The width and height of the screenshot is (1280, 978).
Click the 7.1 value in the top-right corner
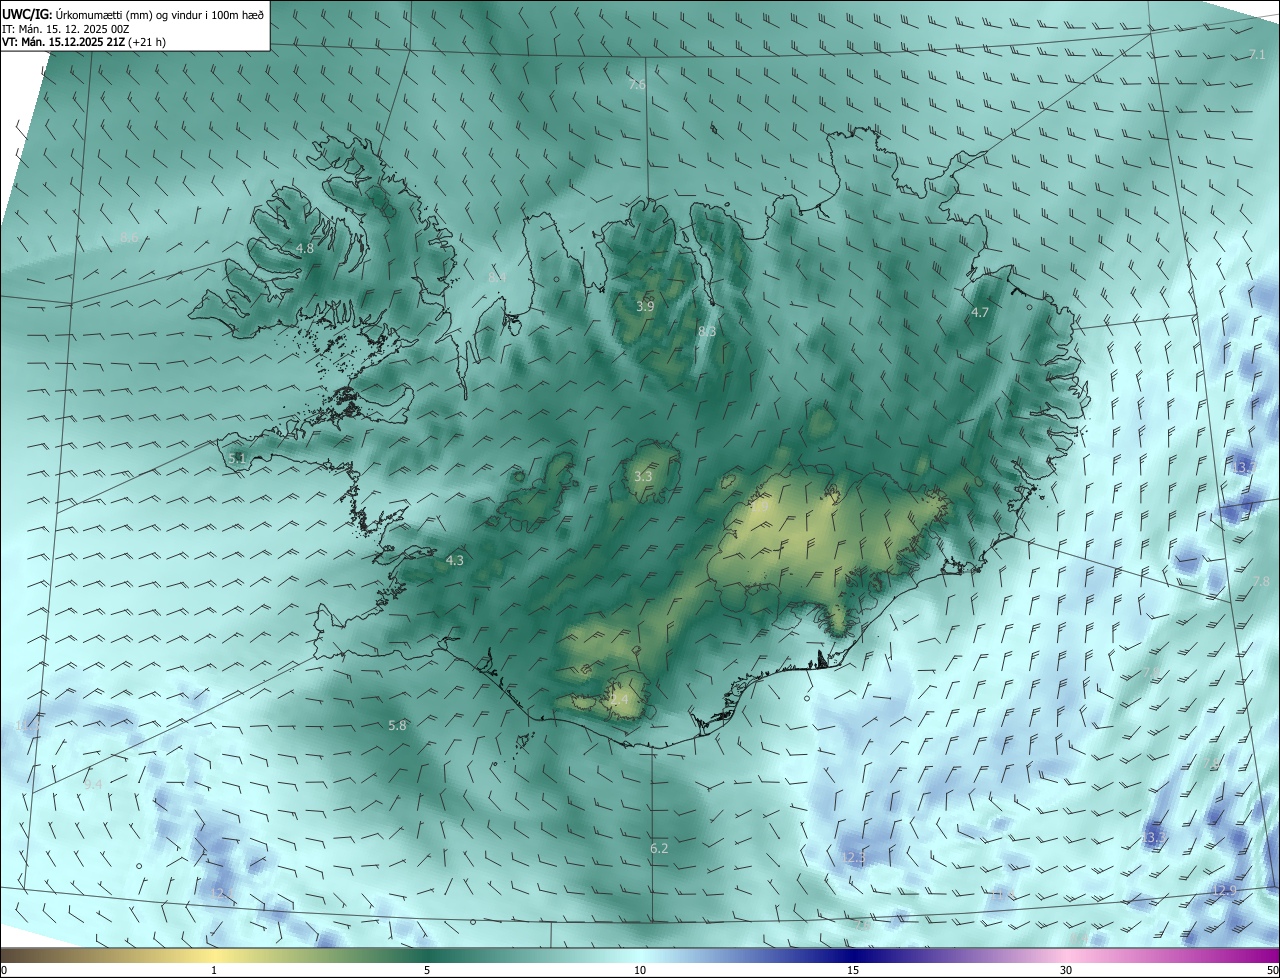(1257, 55)
